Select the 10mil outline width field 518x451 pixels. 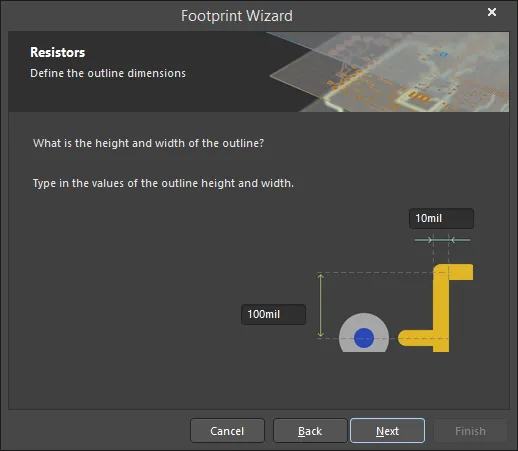441,218
